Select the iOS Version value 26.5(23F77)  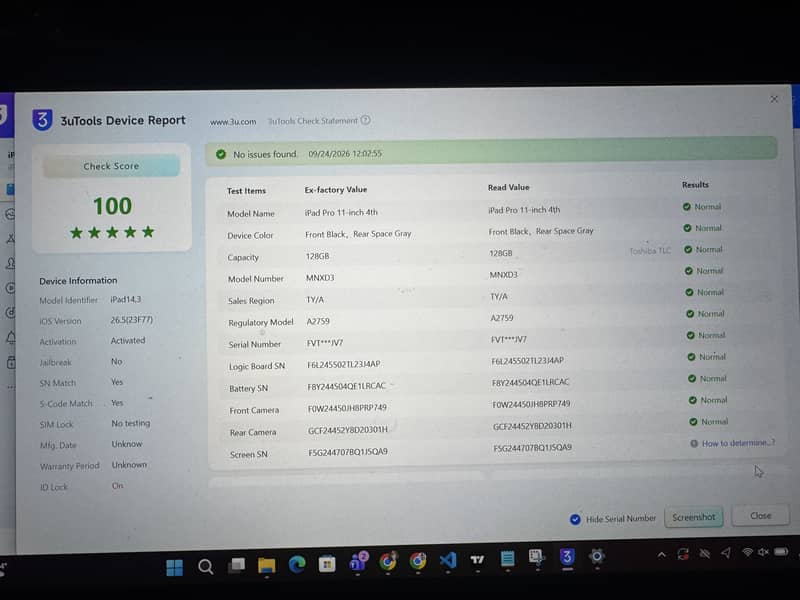click(x=132, y=320)
